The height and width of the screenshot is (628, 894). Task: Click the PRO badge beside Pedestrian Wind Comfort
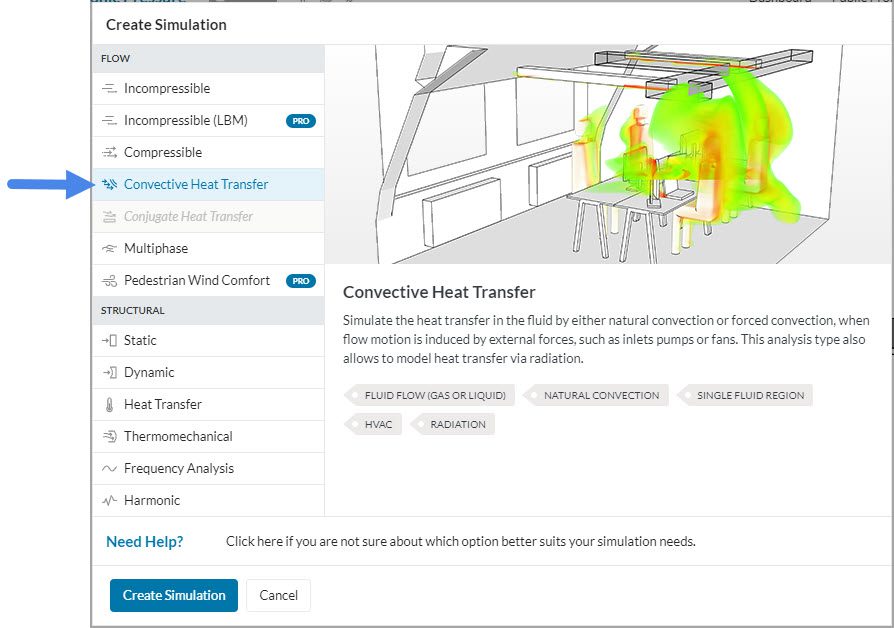point(300,281)
